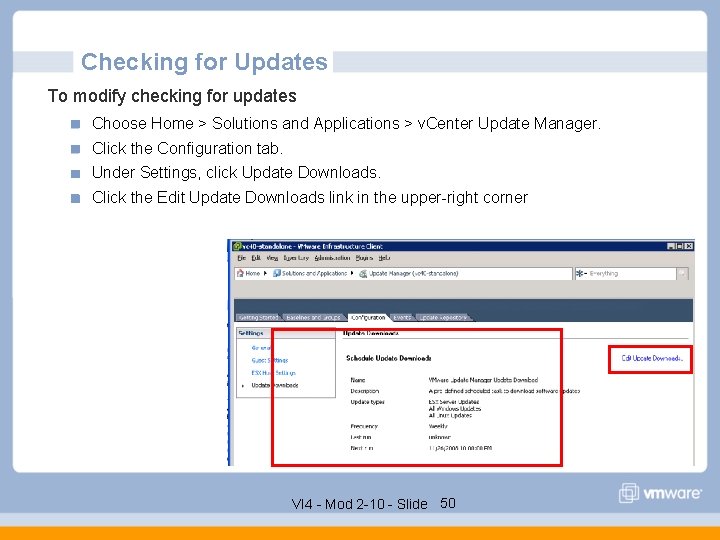Image resolution: width=720 pixels, height=540 pixels.
Task: Open the View menu
Action: pyautogui.click(x=272, y=258)
